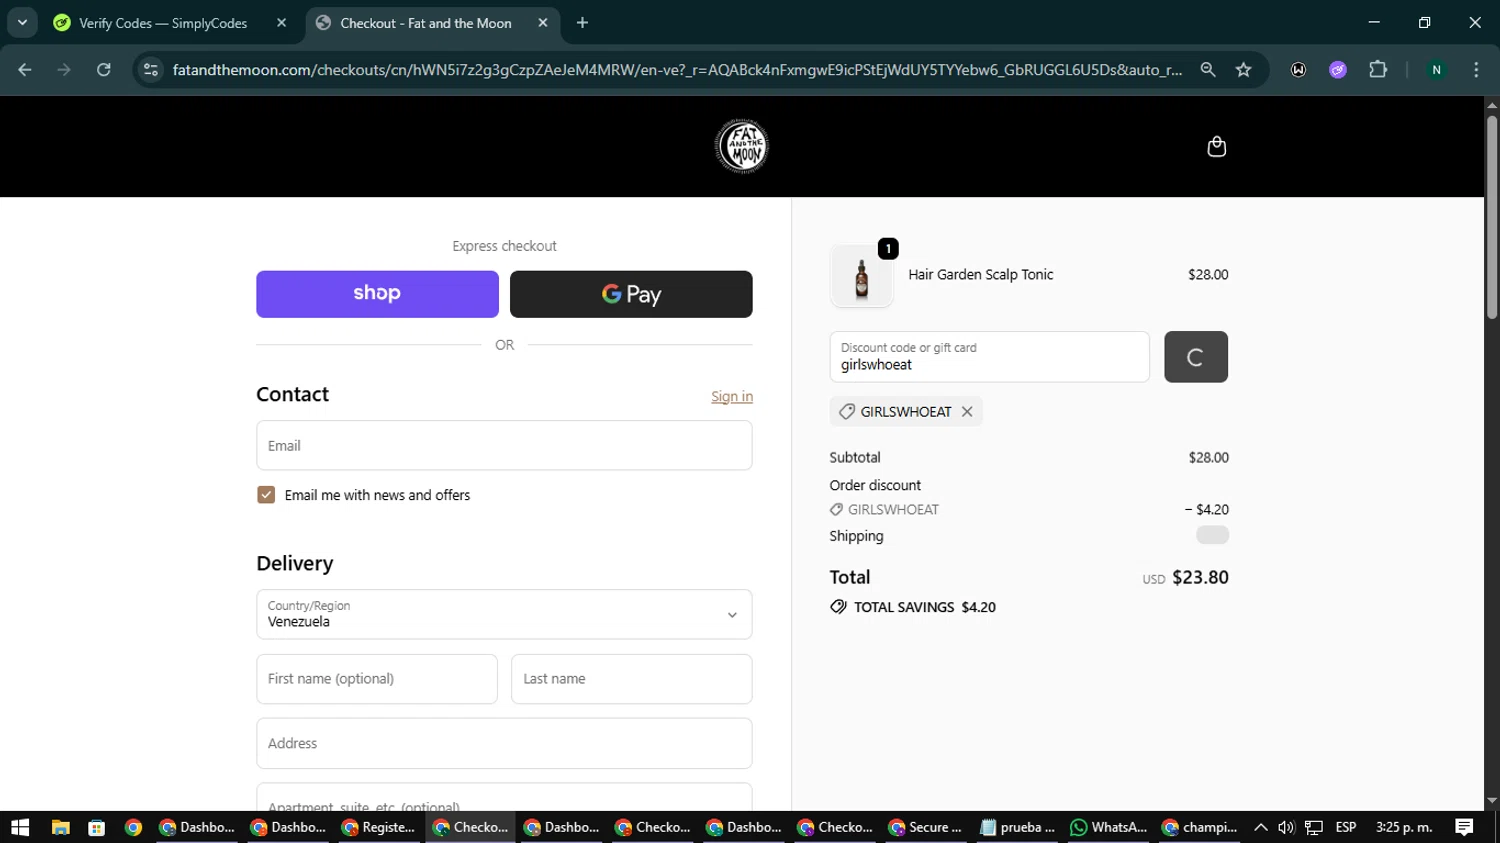Open the volume speaker tray icon
Viewport: 1500px width, 843px height.
click(1286, 827)
